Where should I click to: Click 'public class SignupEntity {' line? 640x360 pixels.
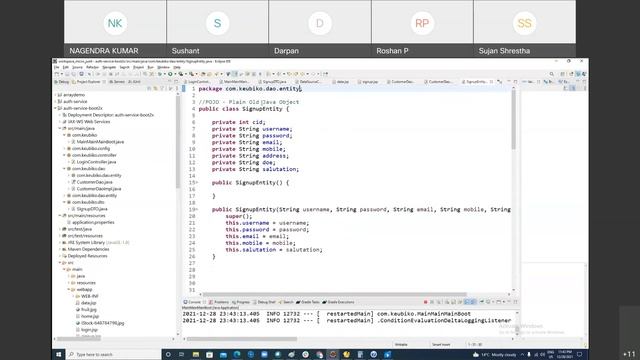tap(244, 109)
